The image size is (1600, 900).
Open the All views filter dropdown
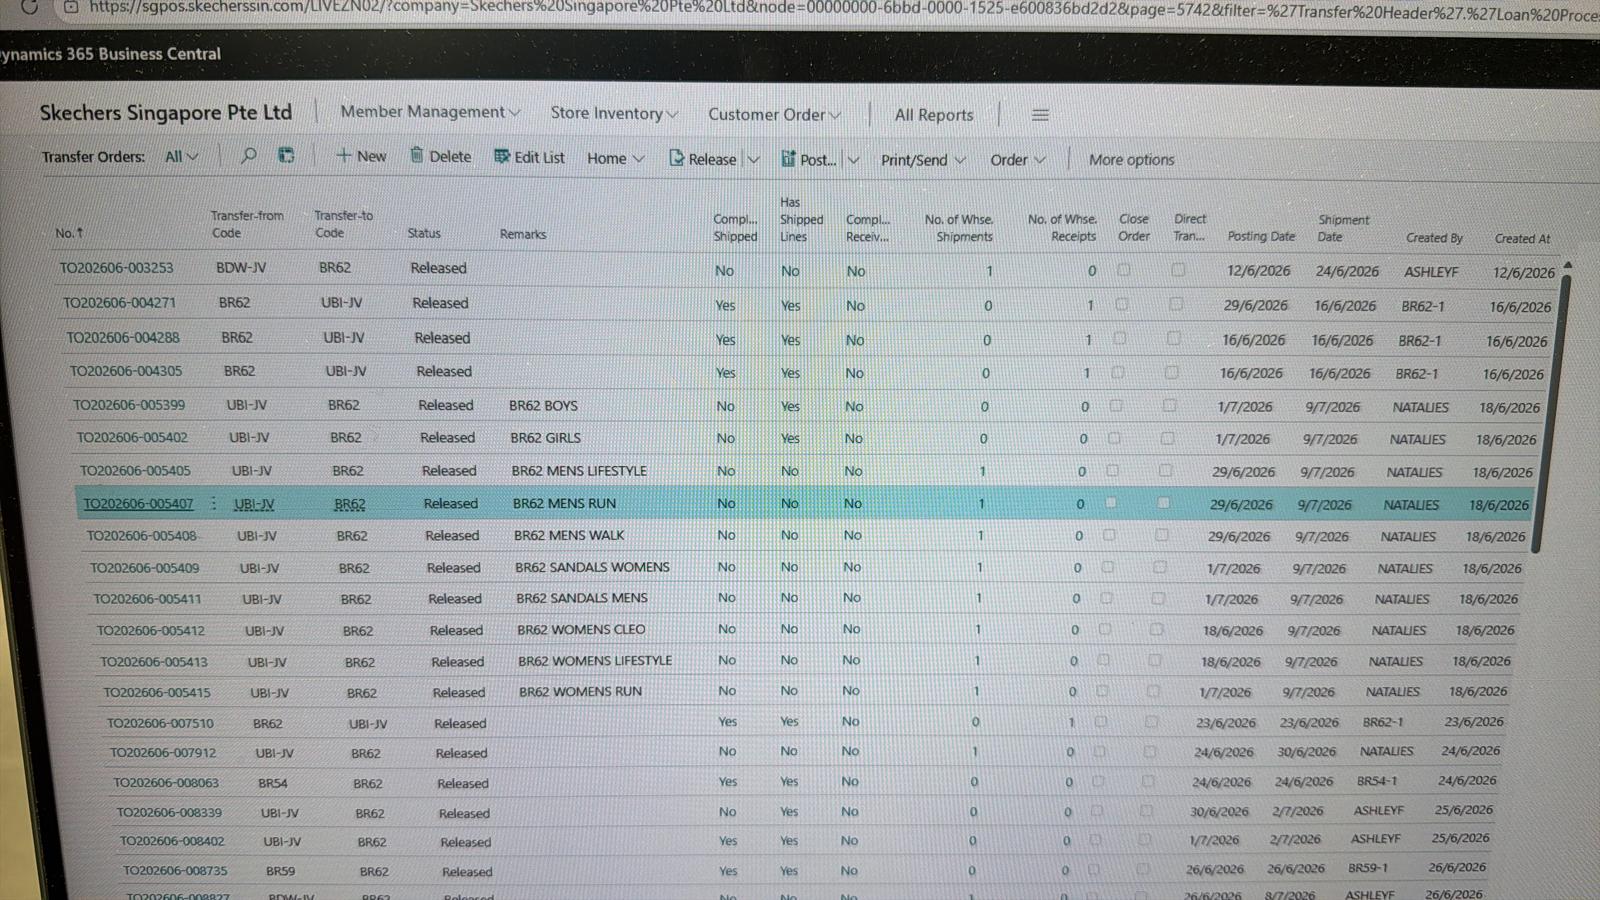(x=181, y=156)
